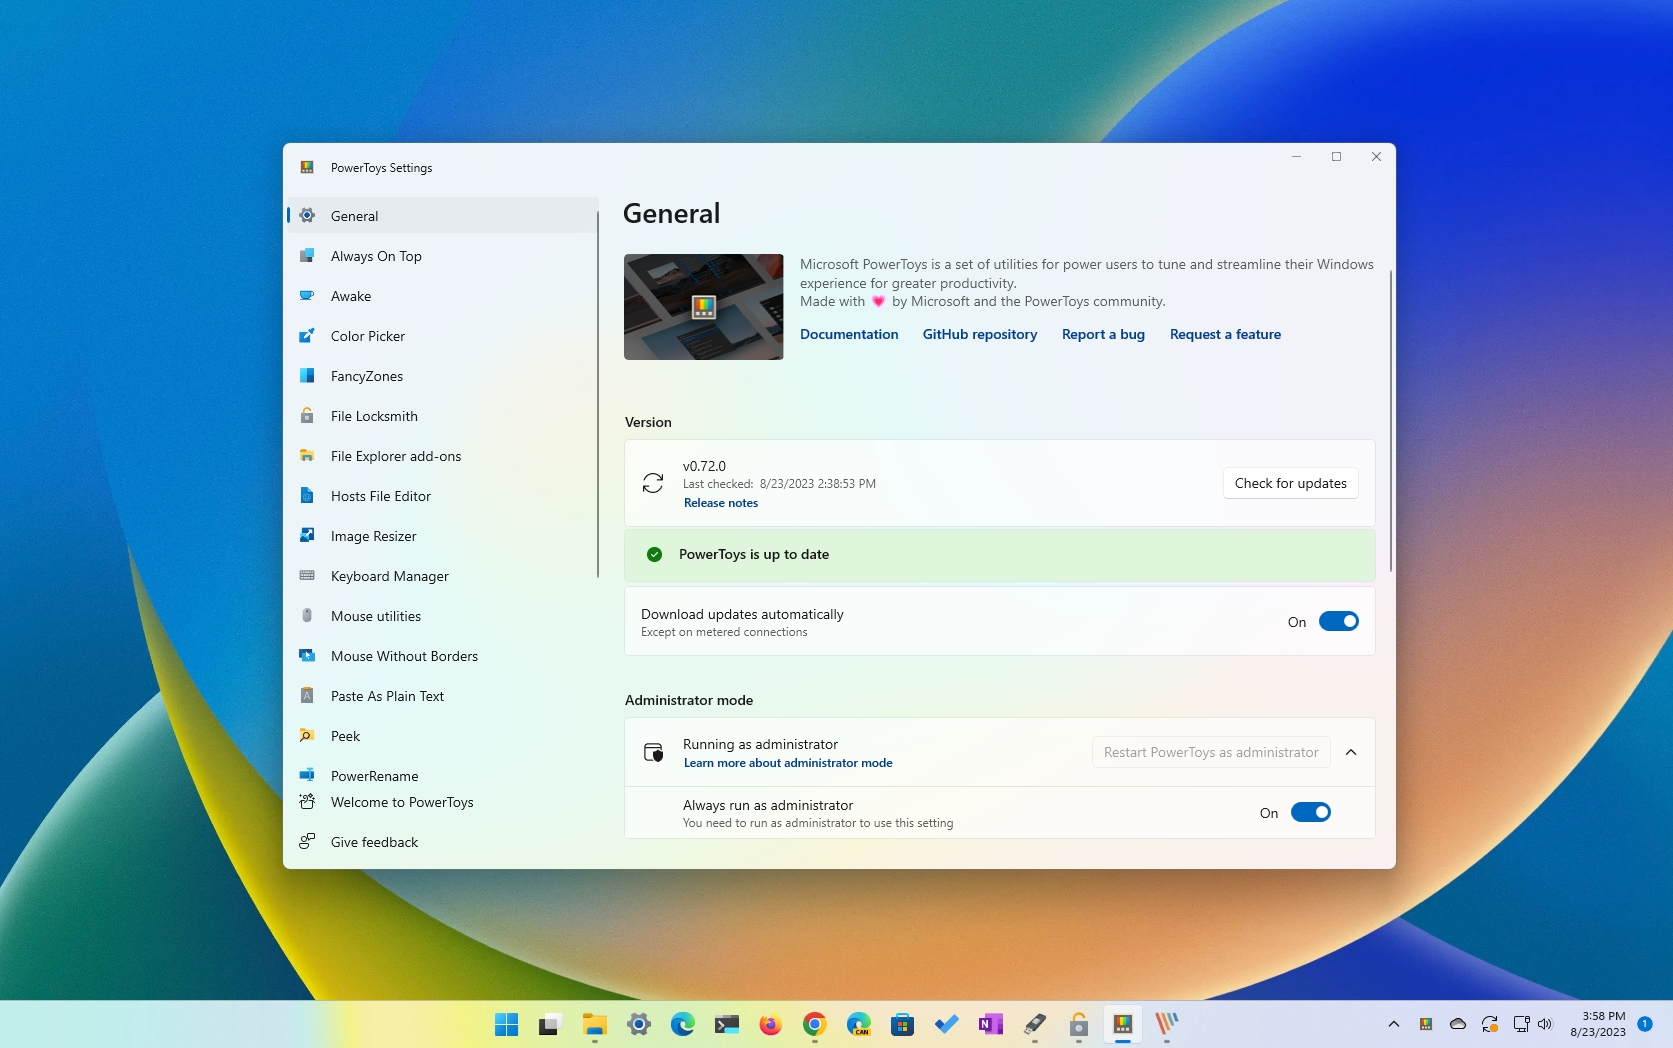Open the Release notes link
The width and height of the screenshot is (1673, 1048).
click(721, 503)
